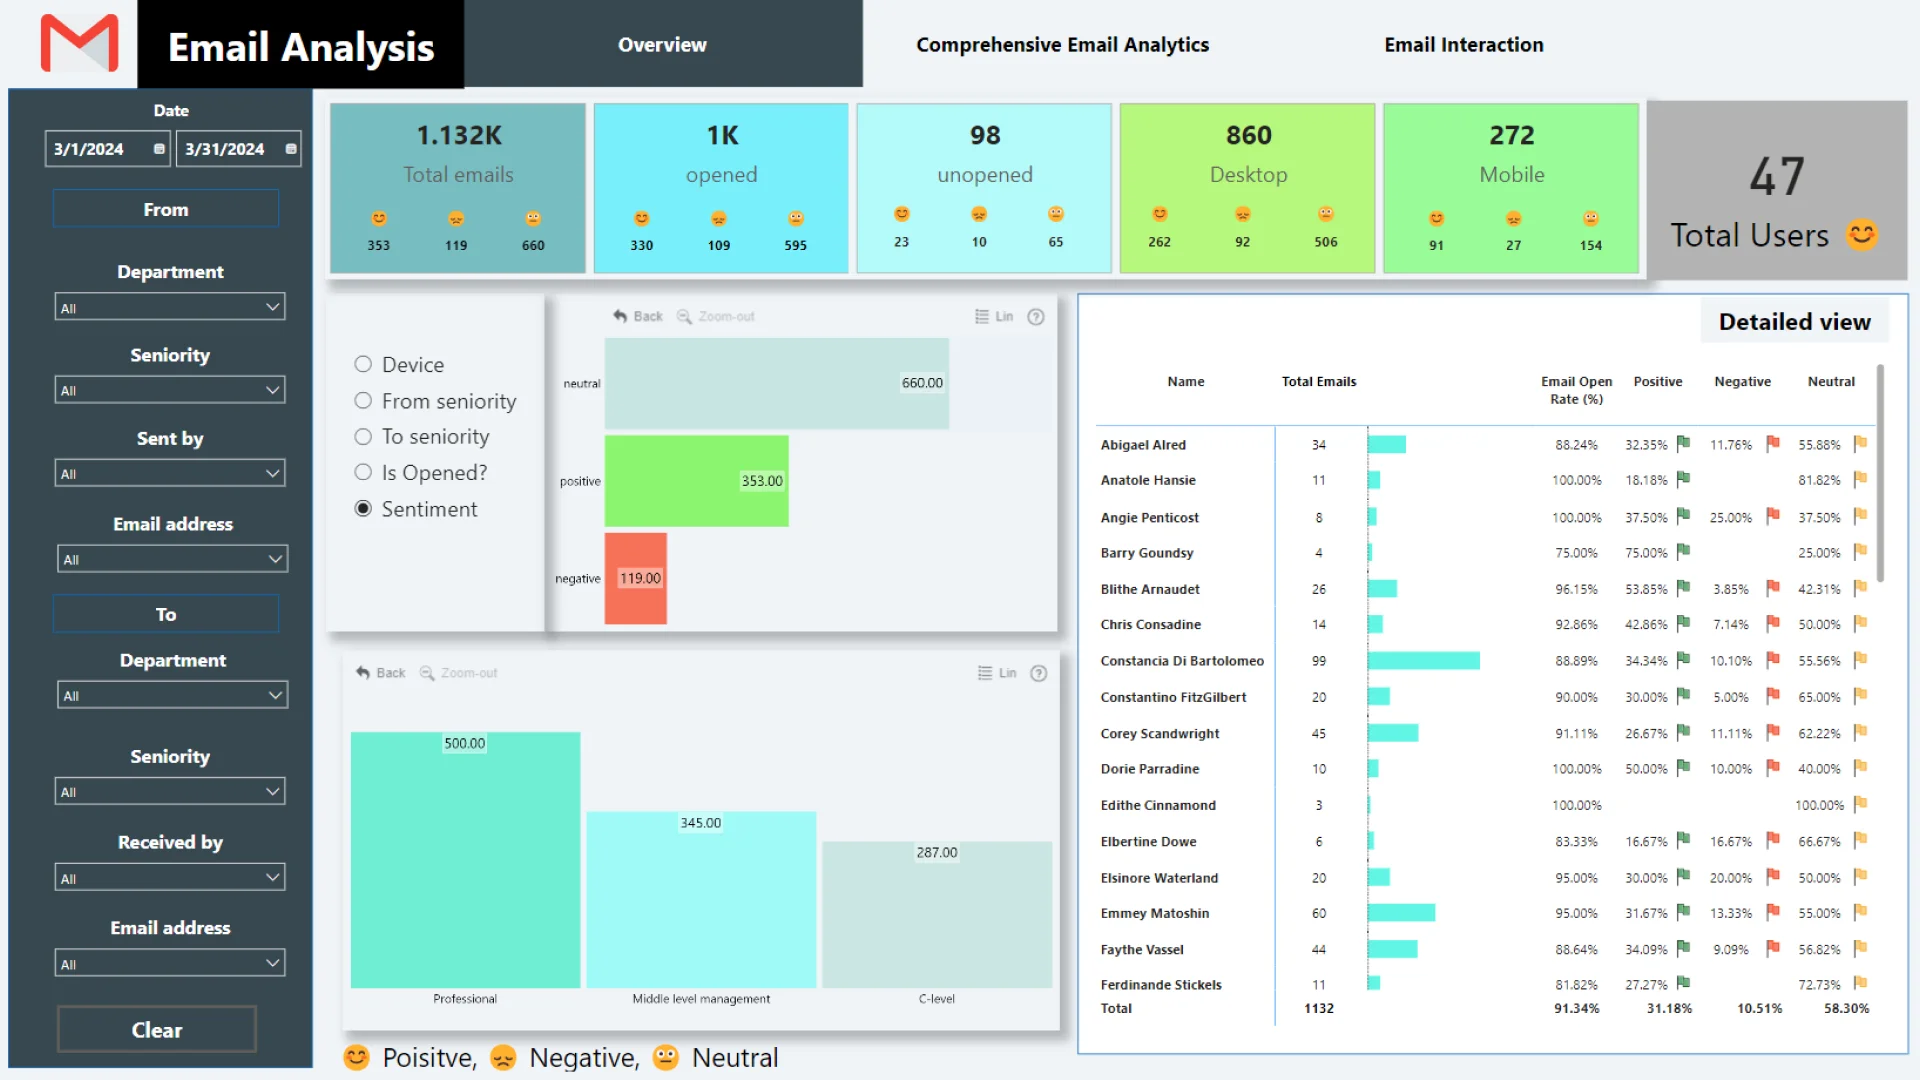
Task: Click the neutral 660.00 bar
Action: [x=776, y=383]
